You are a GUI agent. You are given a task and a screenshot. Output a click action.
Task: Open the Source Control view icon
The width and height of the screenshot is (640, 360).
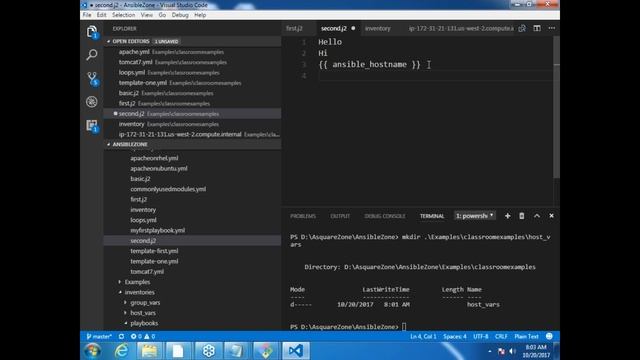pos(92,78)
